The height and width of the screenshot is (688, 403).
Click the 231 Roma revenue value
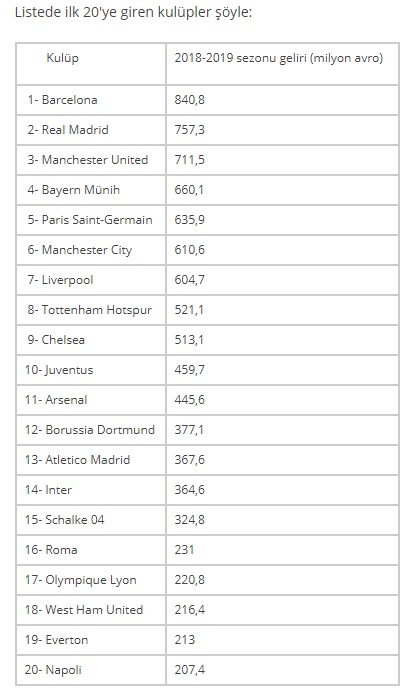coord(184,550)
